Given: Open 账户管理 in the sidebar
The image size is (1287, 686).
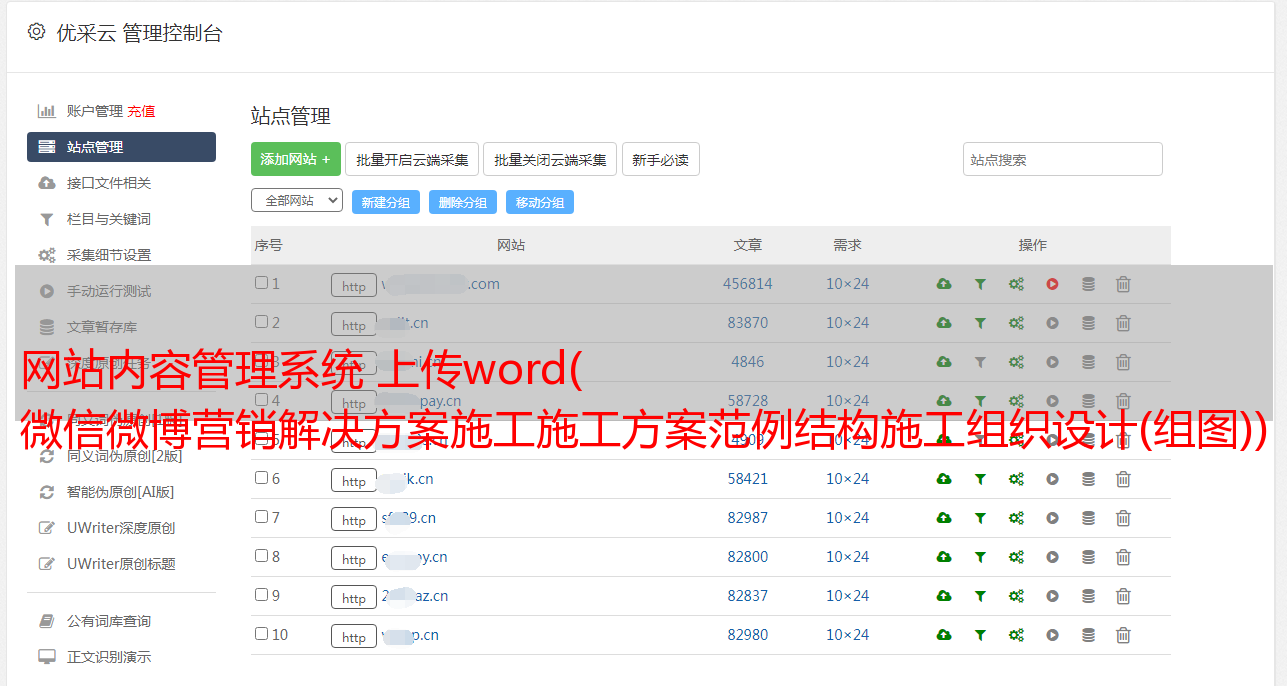Looking at the screenshot, I should point(95,111).
